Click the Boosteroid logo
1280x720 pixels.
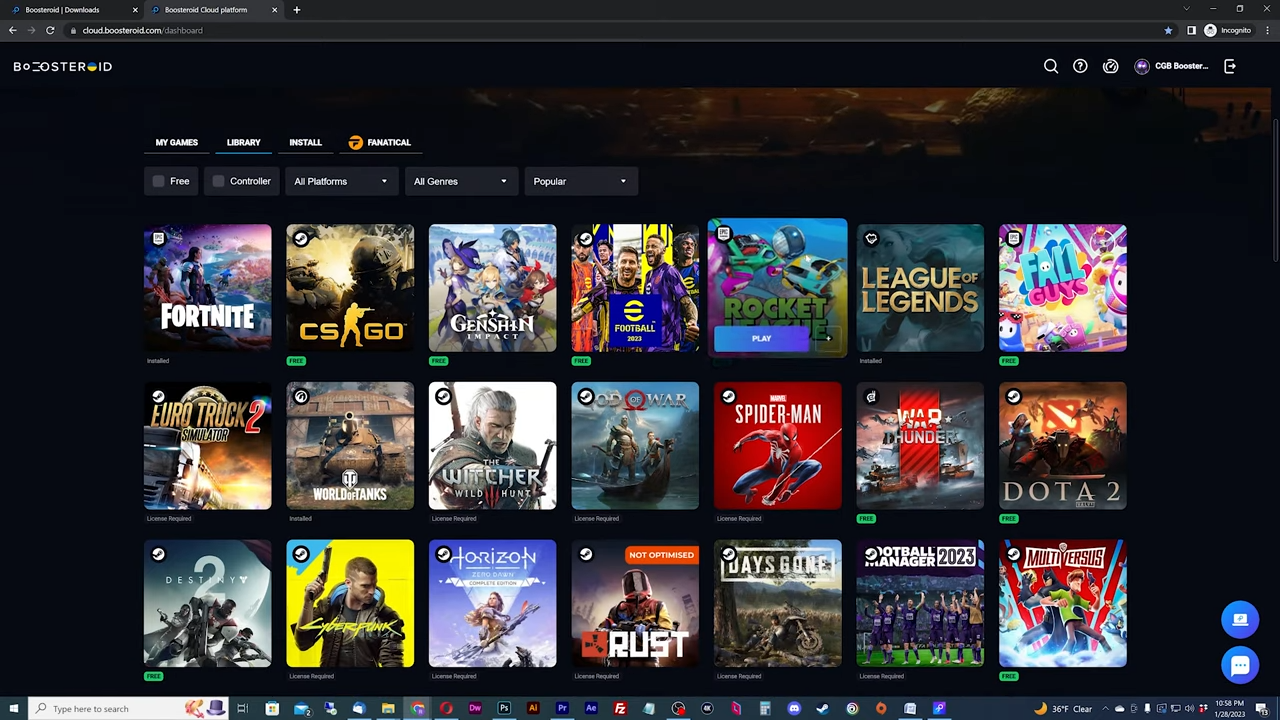(63, 66)
